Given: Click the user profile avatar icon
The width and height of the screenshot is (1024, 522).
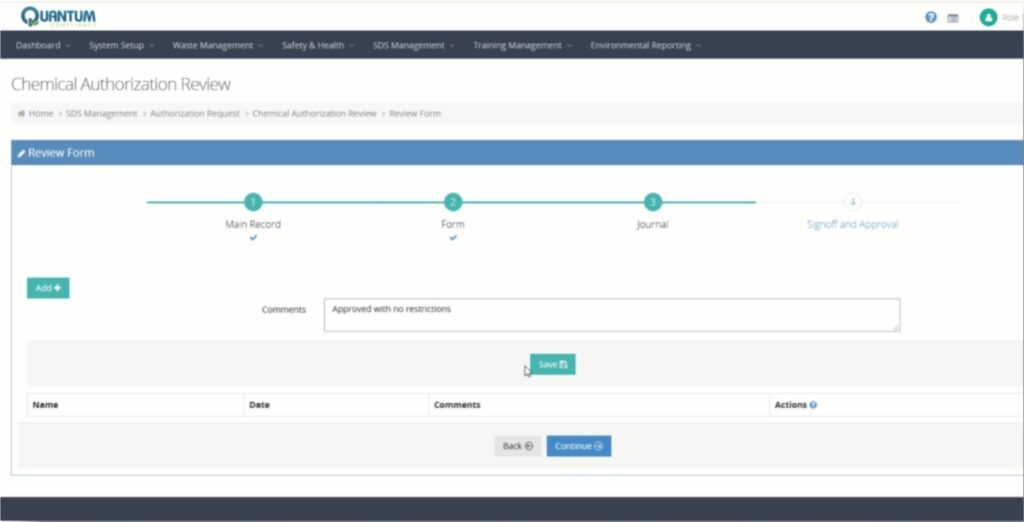Looking at the screenshot, I should (x=988, y=17).
